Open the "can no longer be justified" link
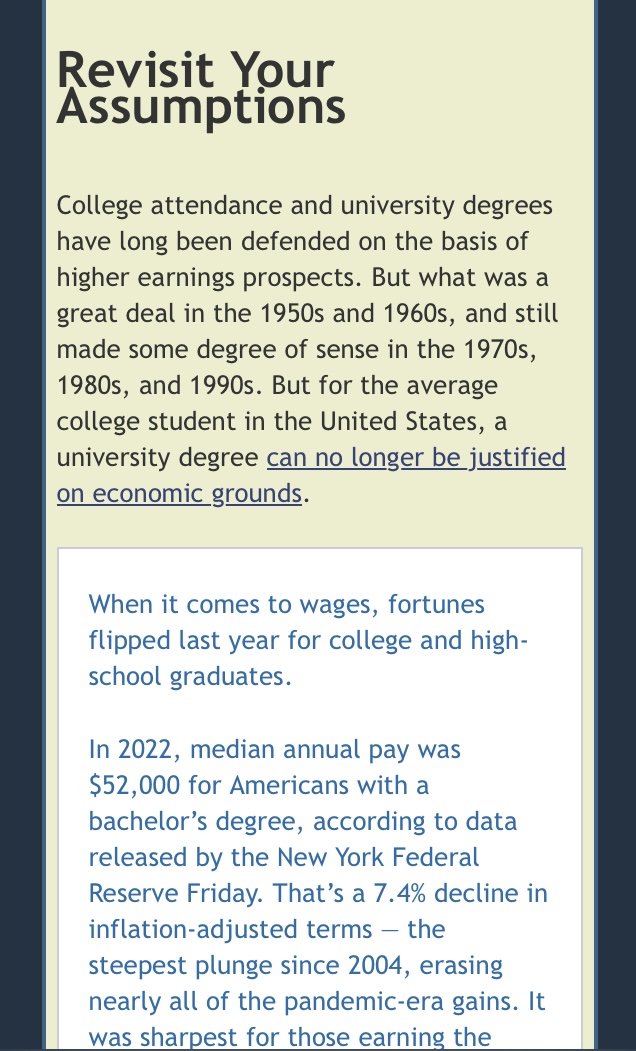The height and width of the screenshot is (1051, 636). point(415,458)
